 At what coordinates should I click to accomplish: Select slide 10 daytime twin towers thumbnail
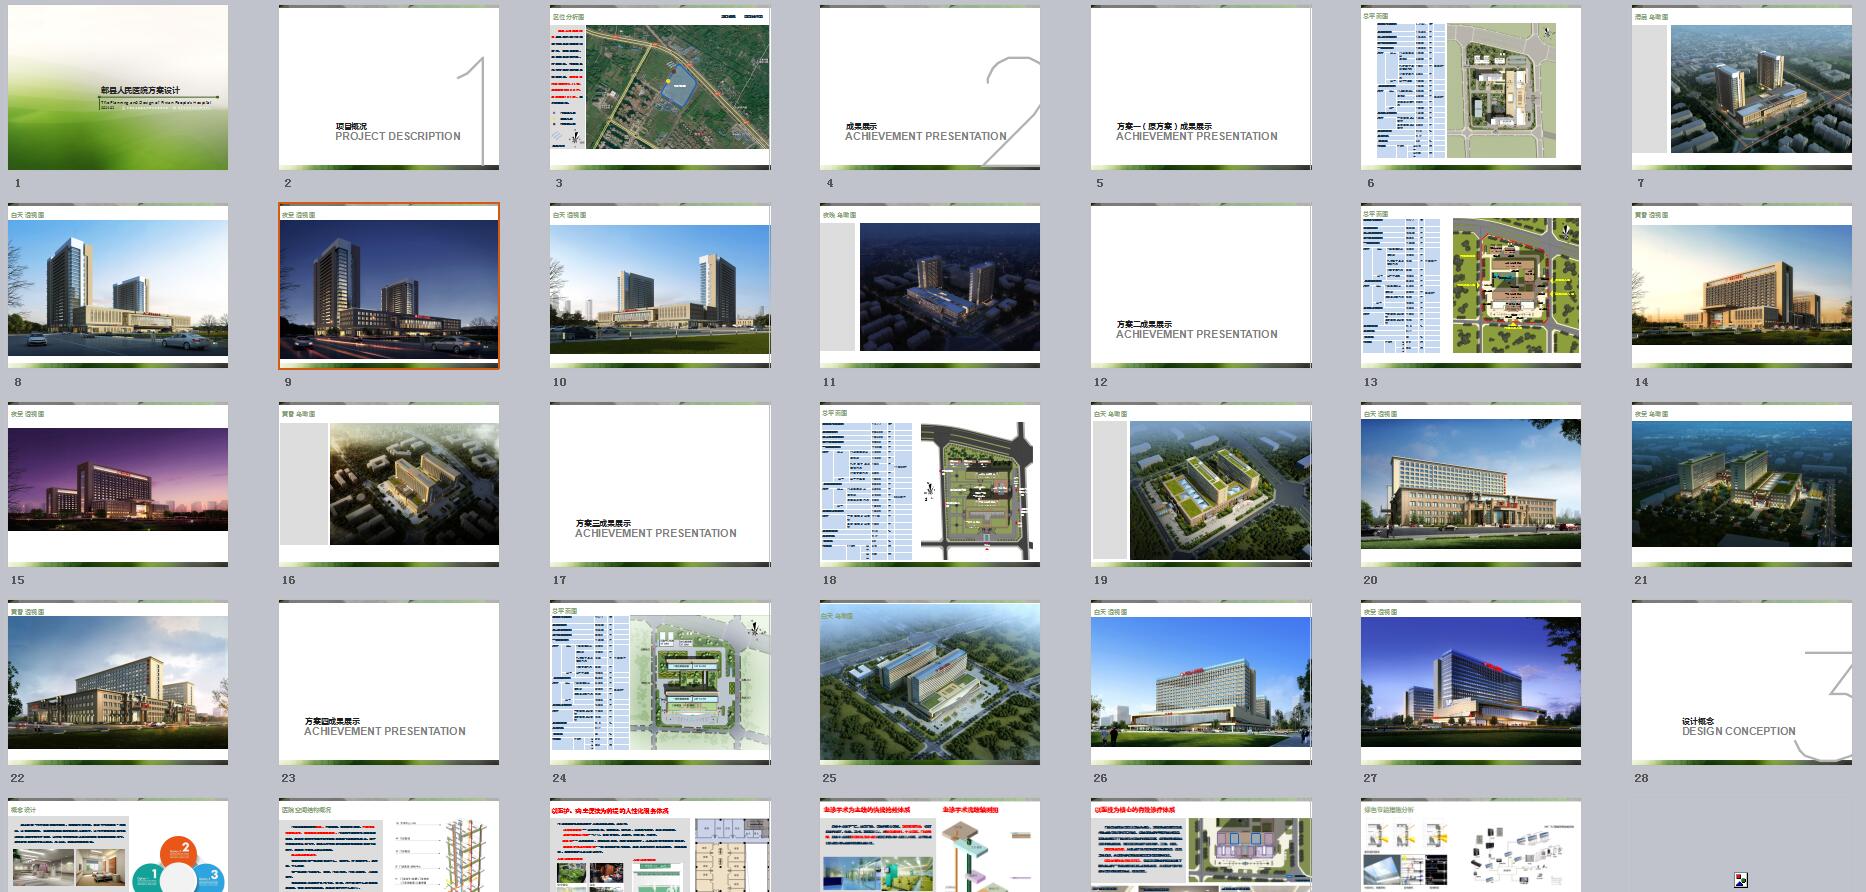pos(660,286)
